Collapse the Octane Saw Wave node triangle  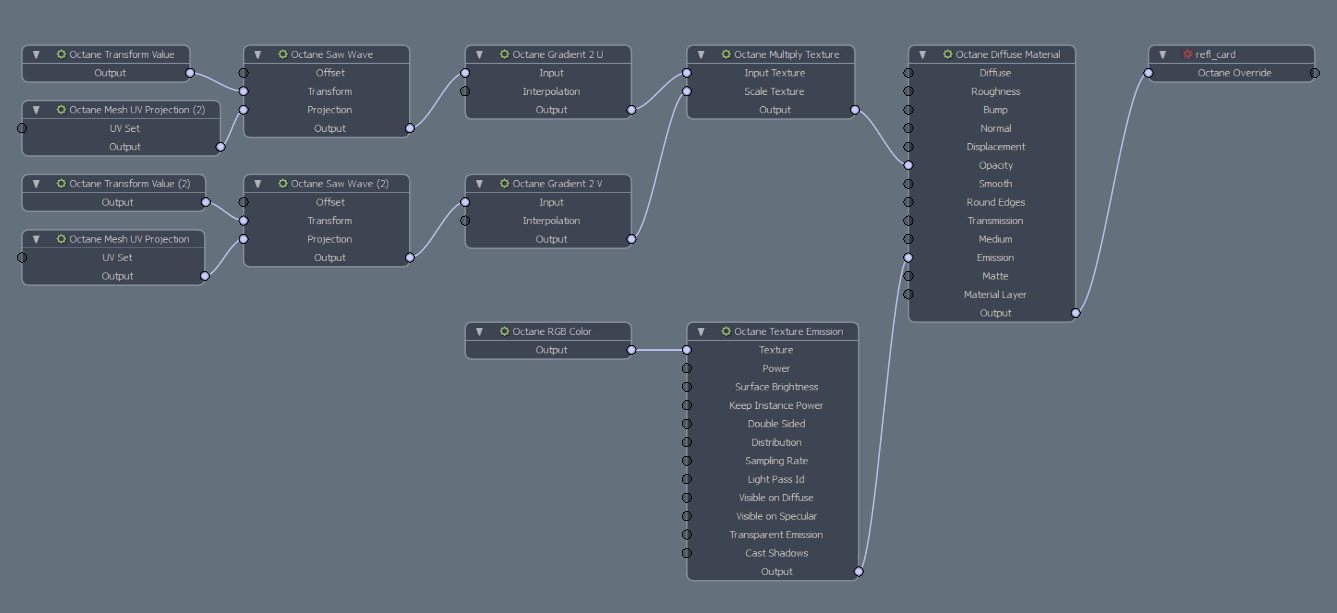click(258, 54)
